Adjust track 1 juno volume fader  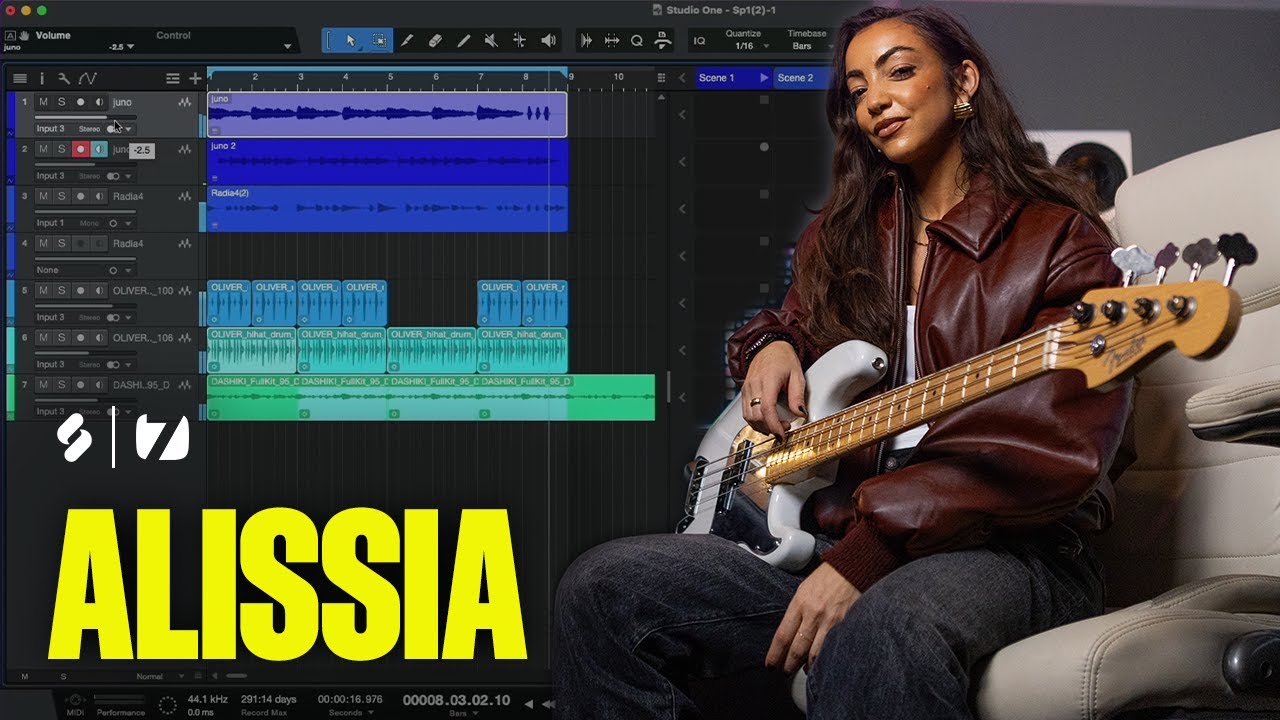coord(85,117)
